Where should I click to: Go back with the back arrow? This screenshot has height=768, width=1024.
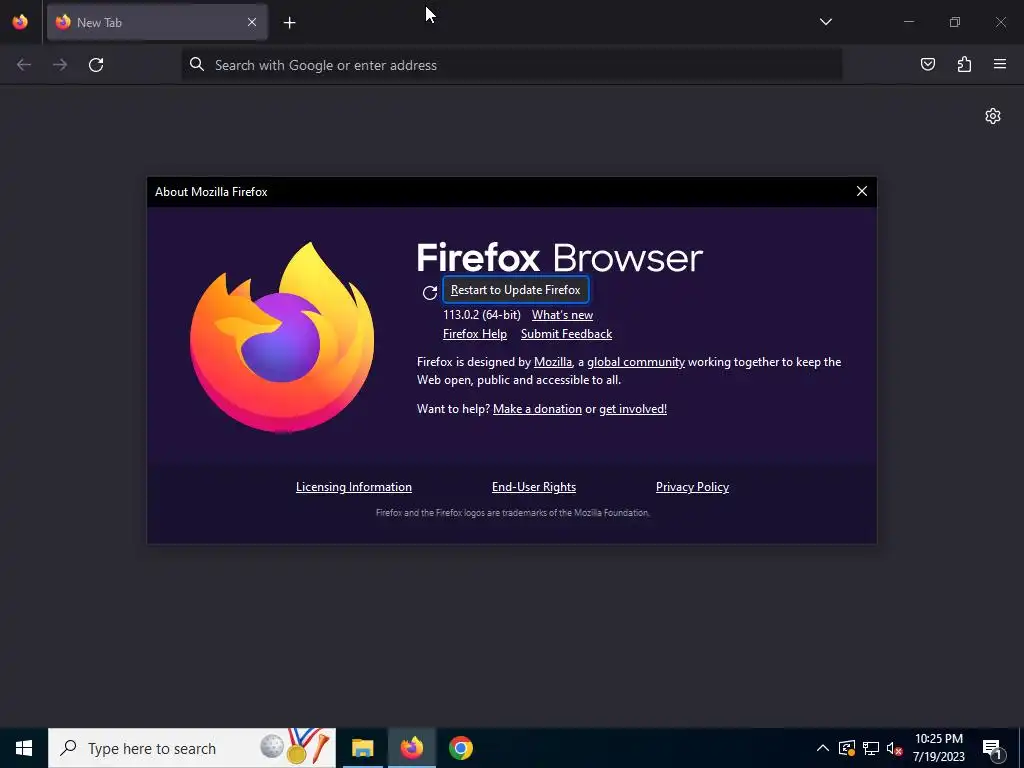click(24, 65)
